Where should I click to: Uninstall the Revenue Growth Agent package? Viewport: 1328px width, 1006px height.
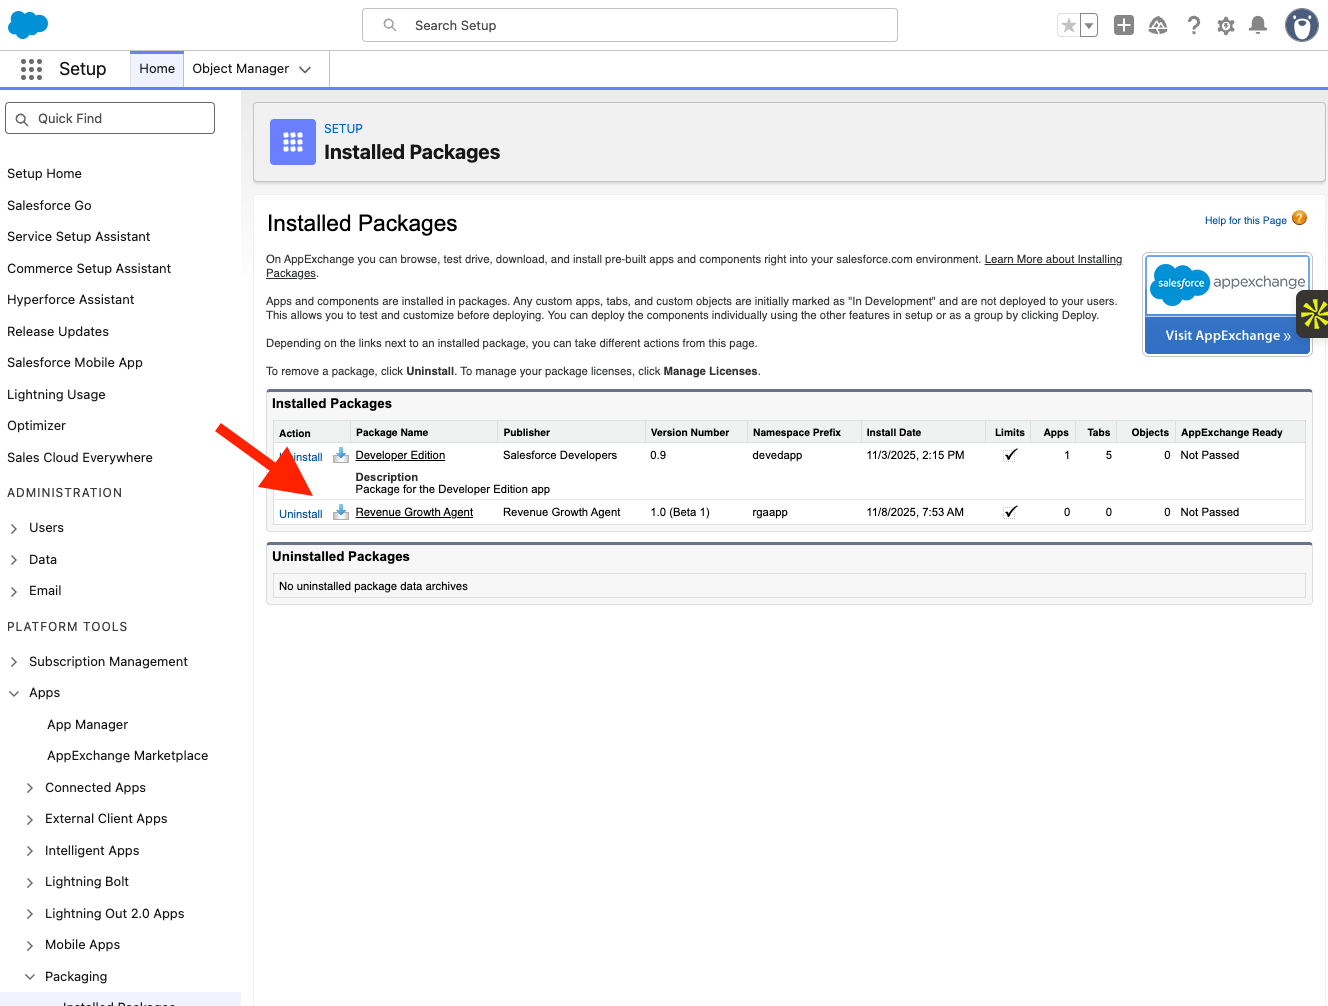click(x=300, y=512)
